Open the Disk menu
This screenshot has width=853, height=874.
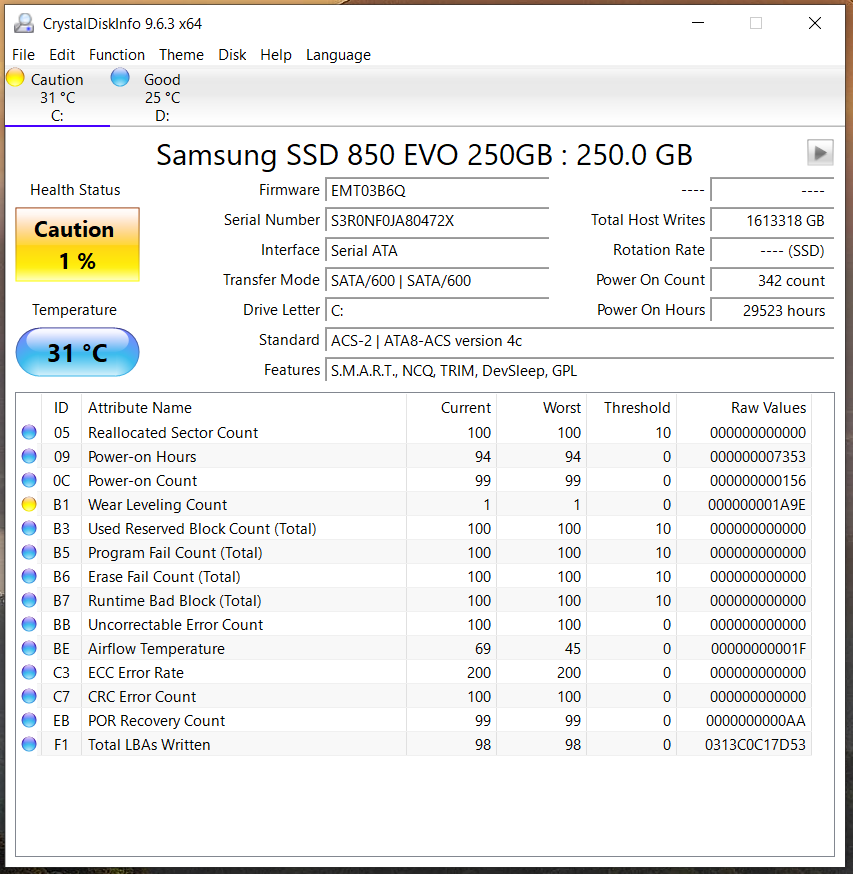coord(232,55)
